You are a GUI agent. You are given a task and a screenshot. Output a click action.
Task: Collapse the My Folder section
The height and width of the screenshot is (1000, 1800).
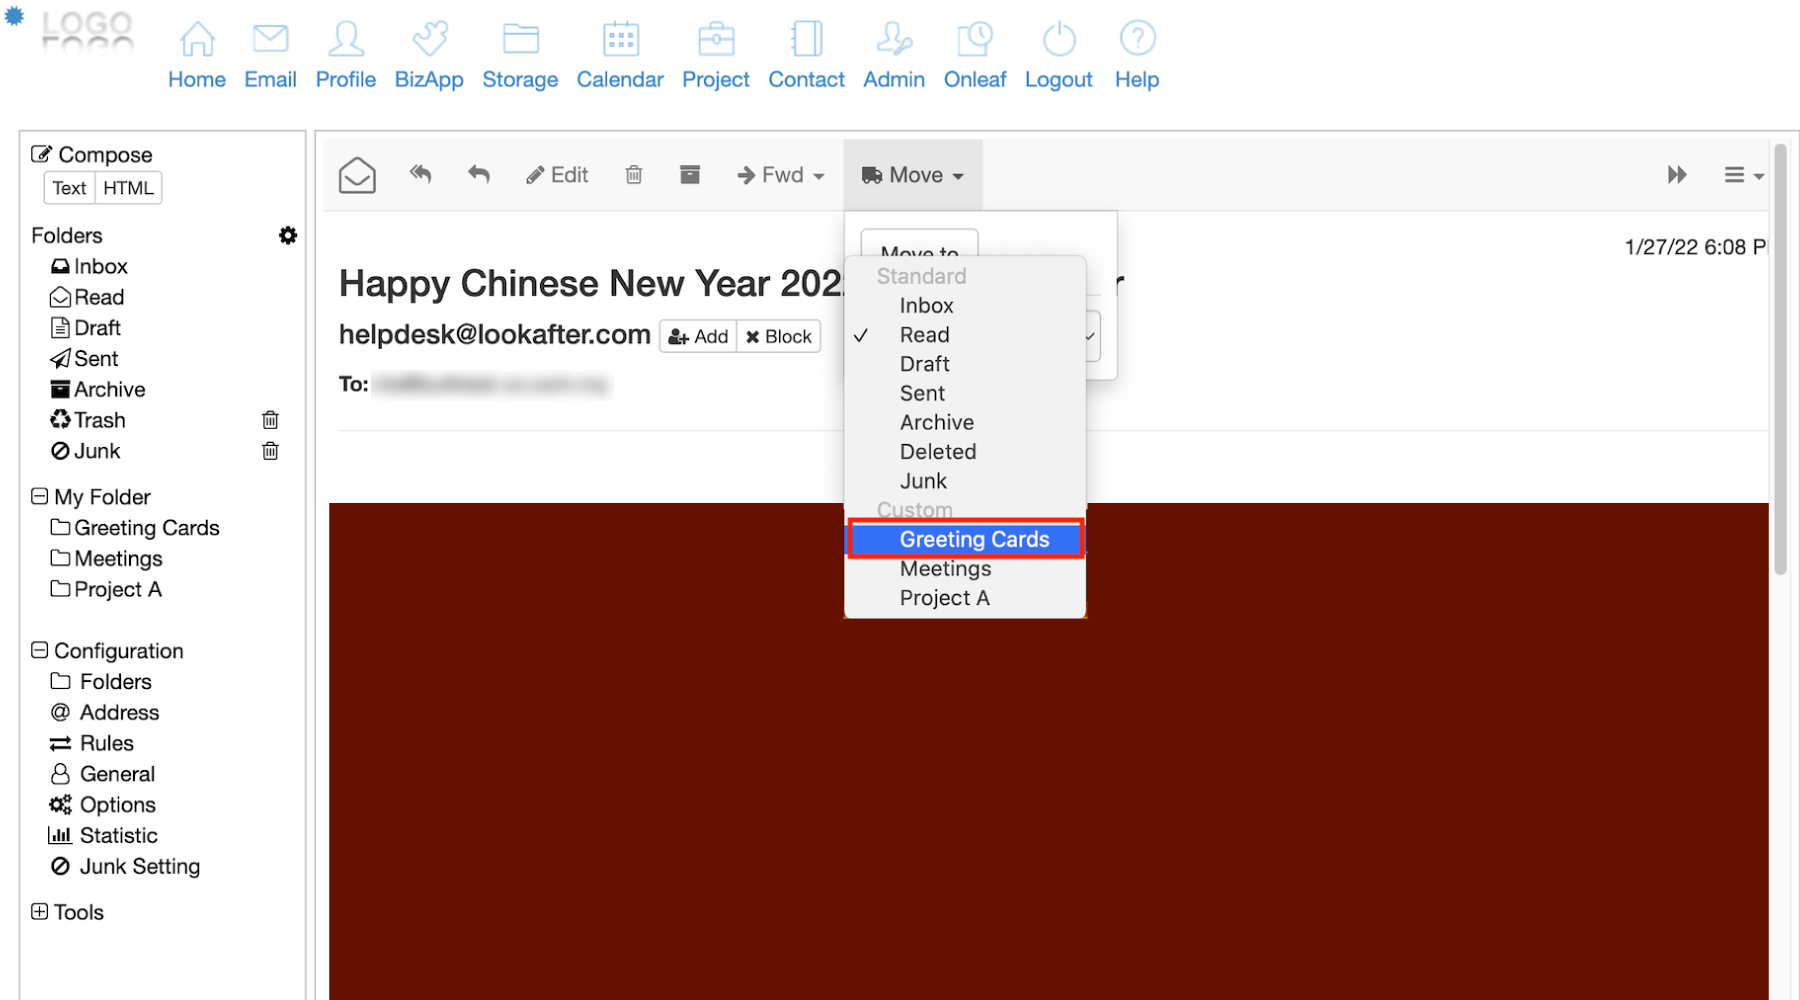(40, 497)
